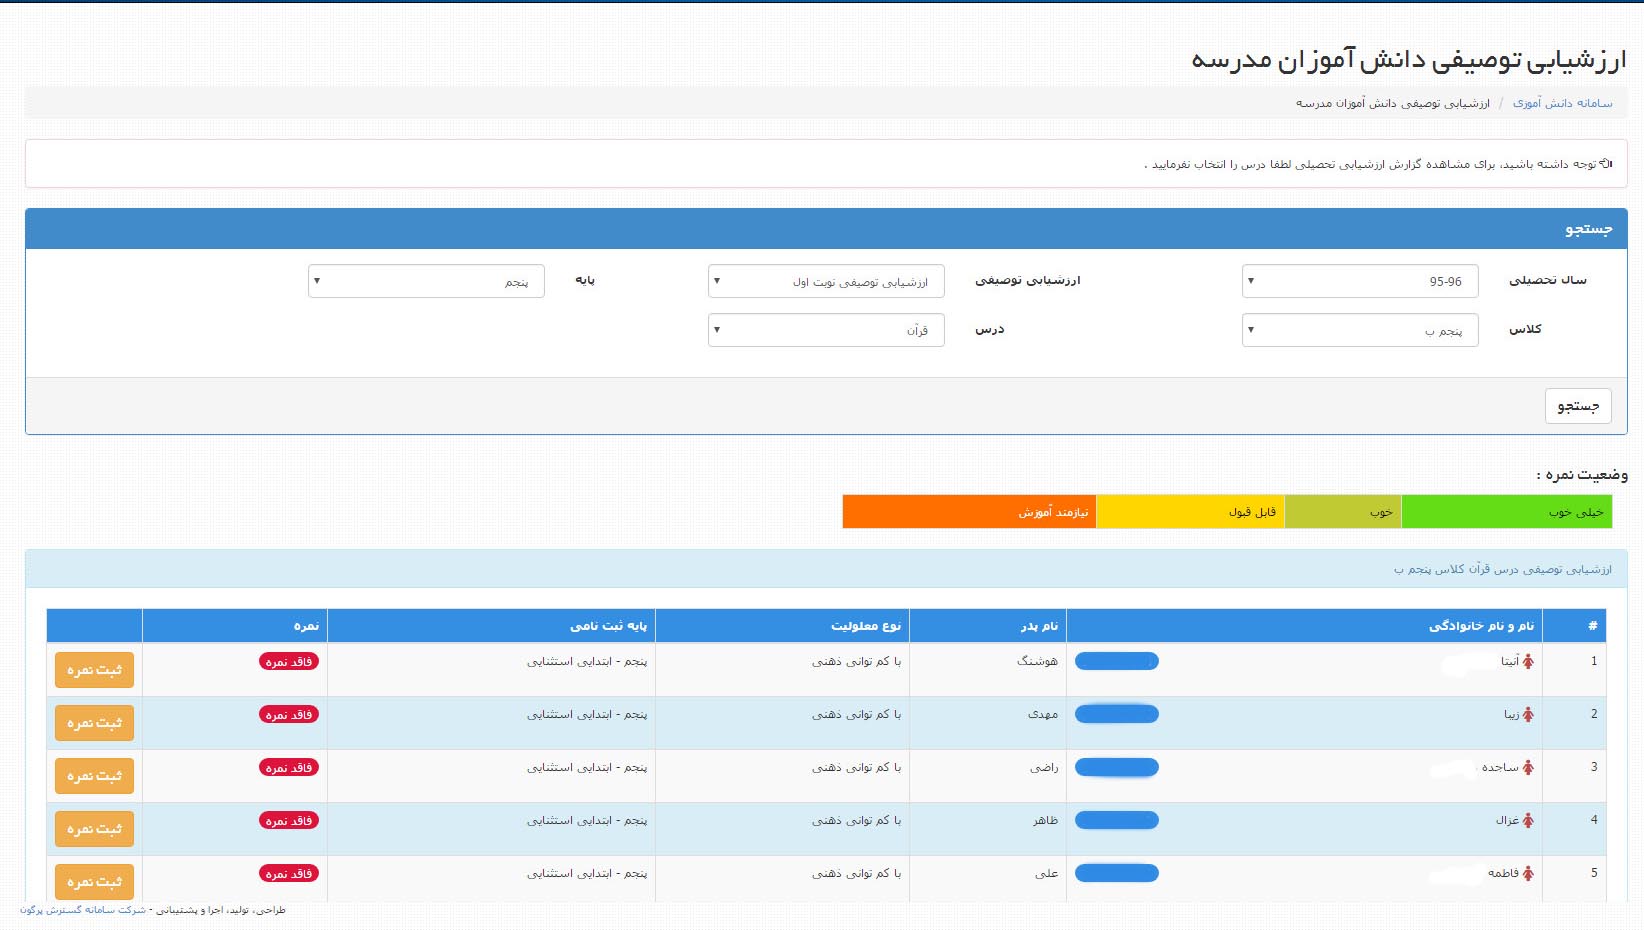Open the شرکت سامانه گسترش پرگون footer link
This screenshot has height=930, width=1644.
click(x=83, y=910)
